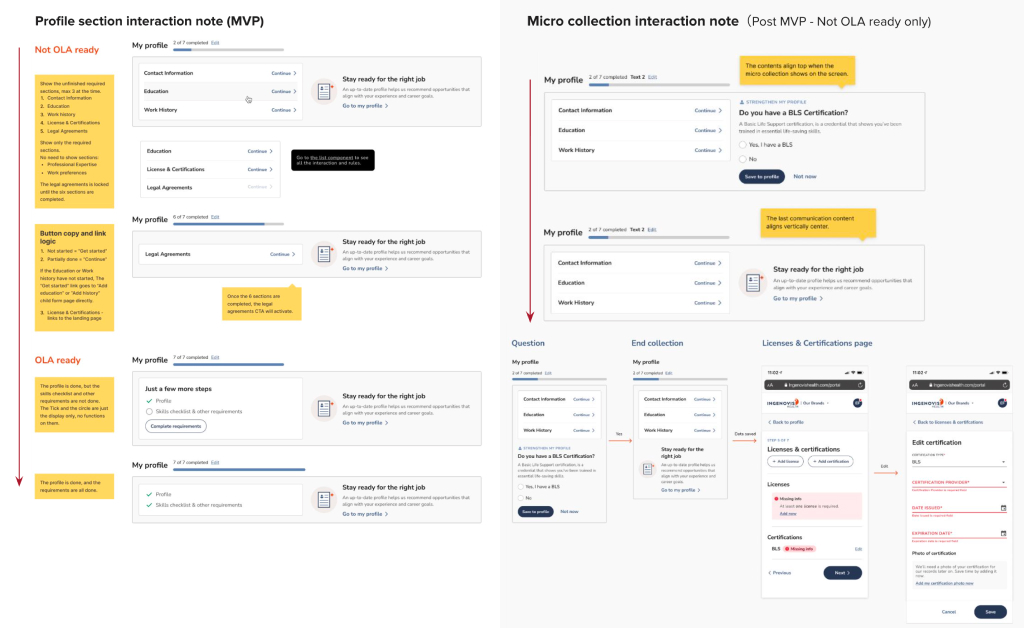The width and height of the screenshot is (1024, 628).
Task: Click the user avatar in Edit certification phone header
Action: [1002, 403]
